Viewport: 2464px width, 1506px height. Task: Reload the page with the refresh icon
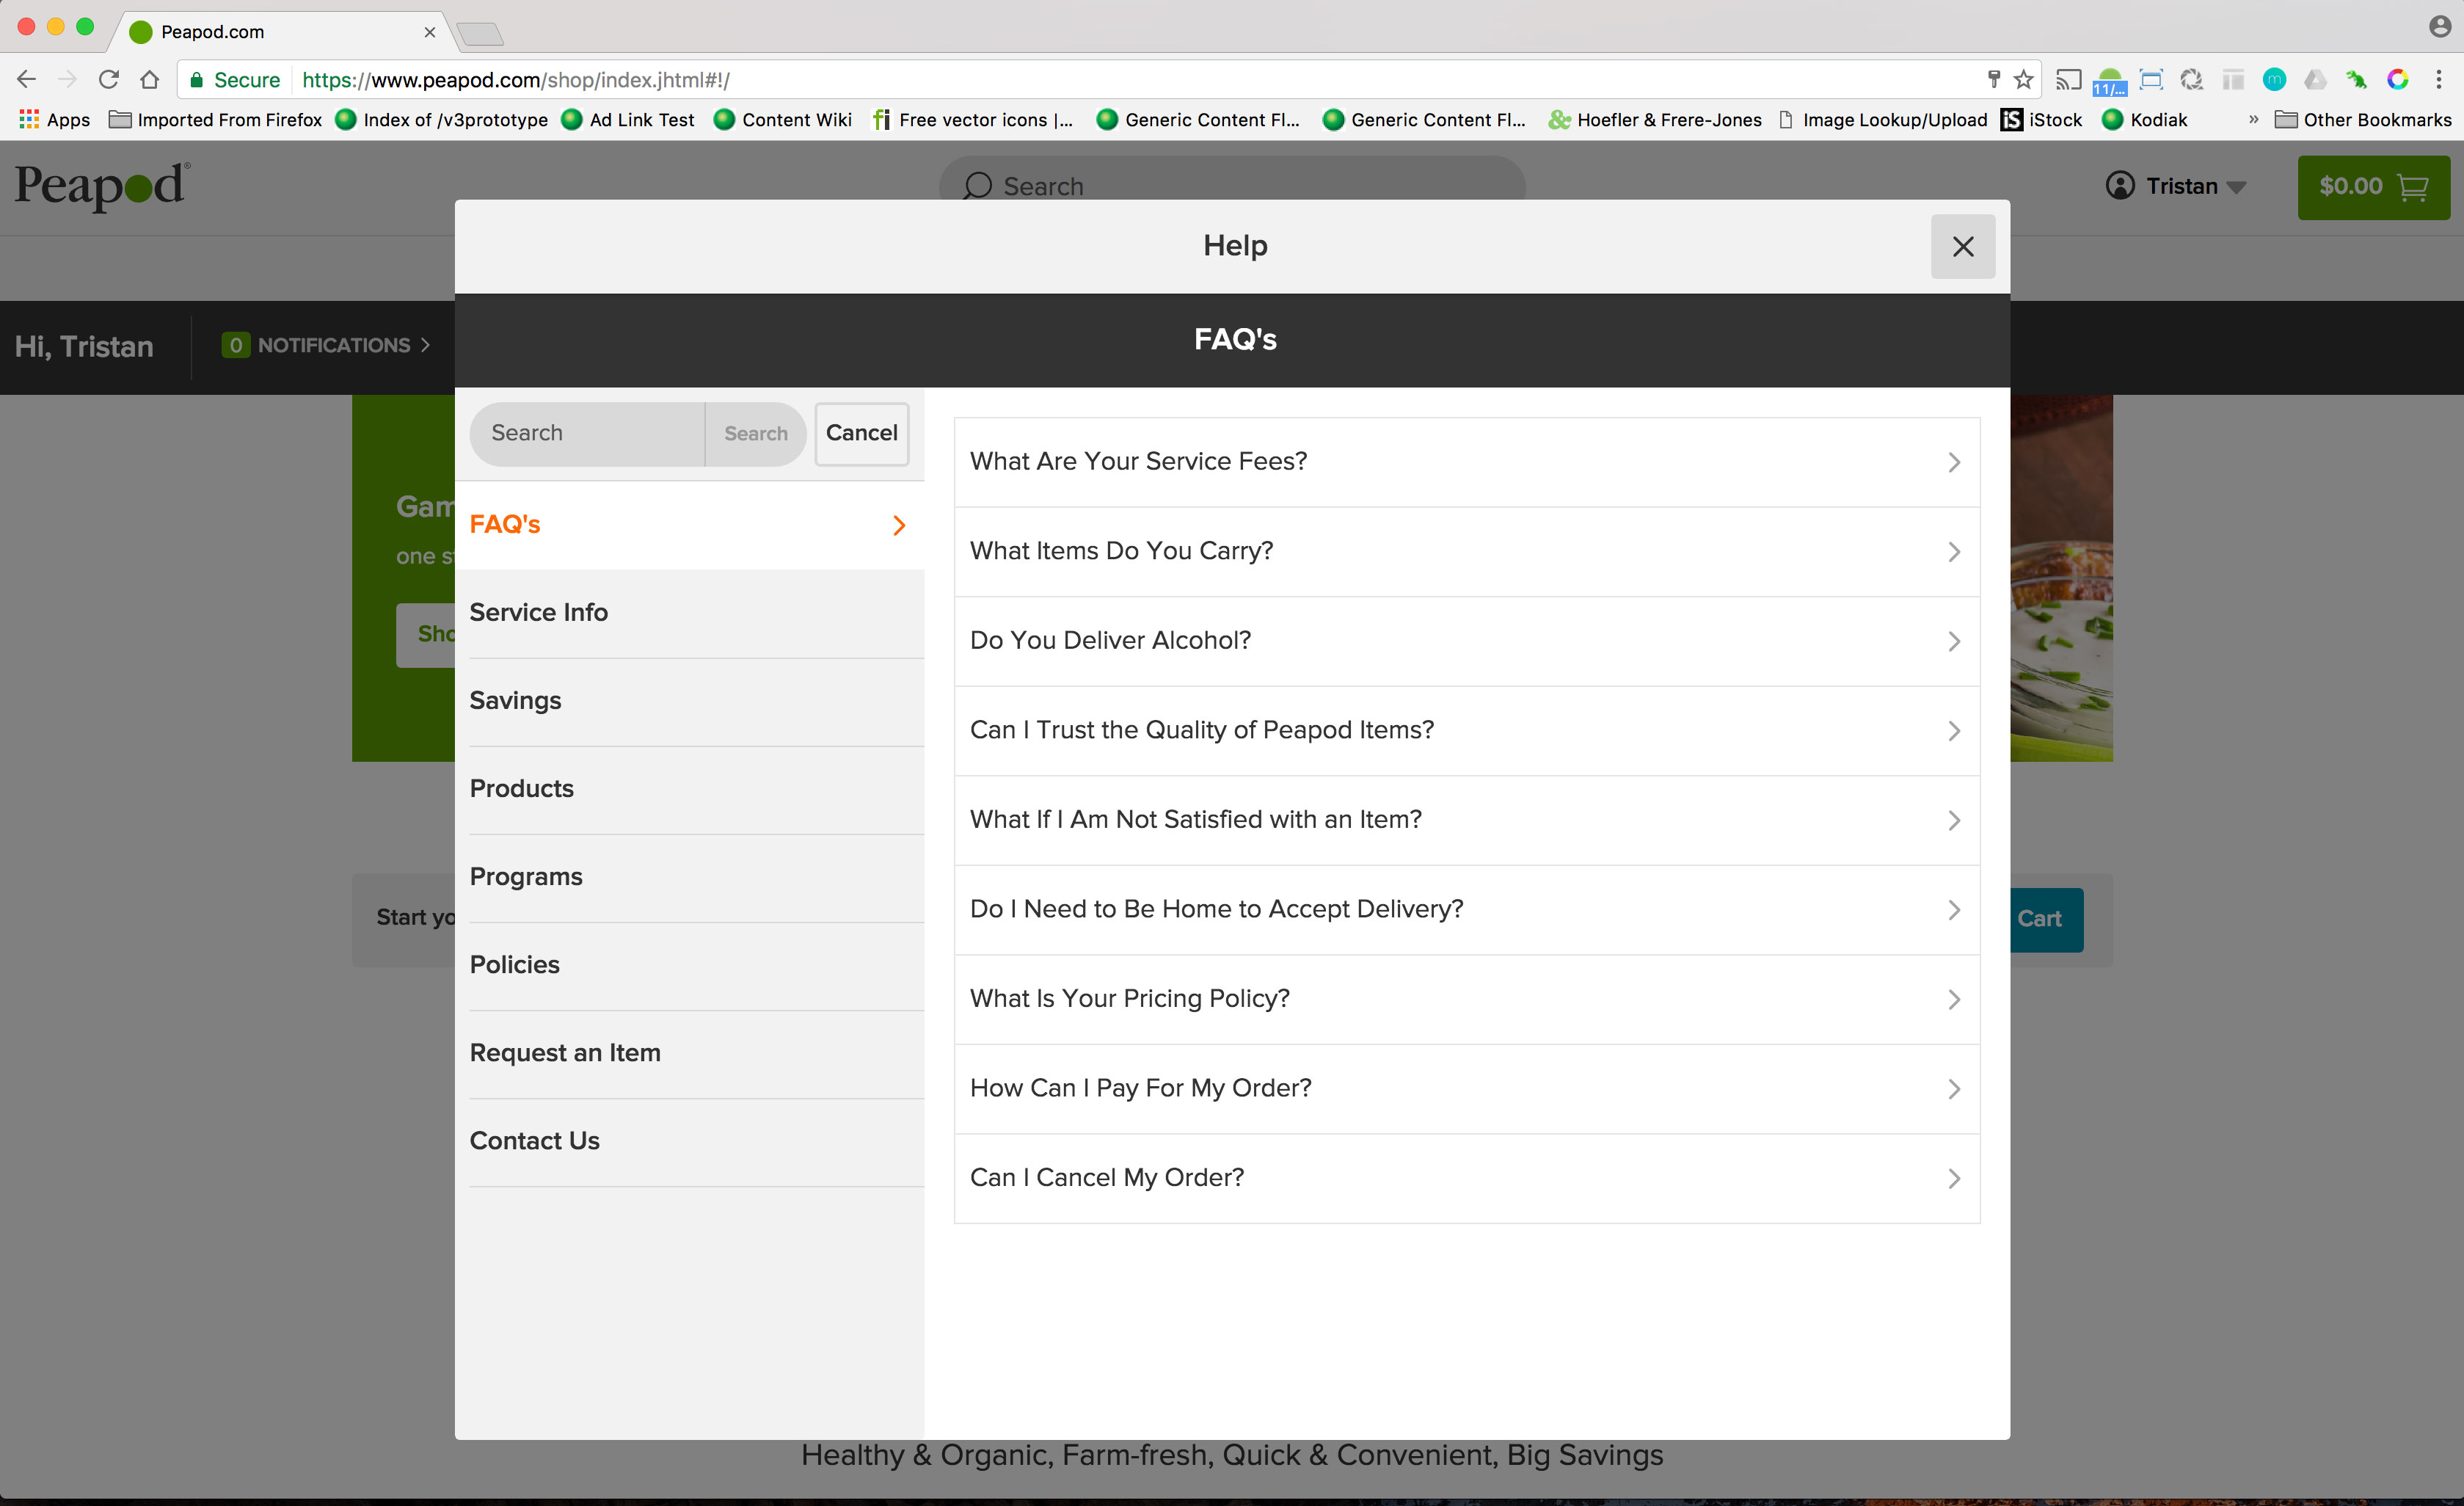(x=108, y=79)
